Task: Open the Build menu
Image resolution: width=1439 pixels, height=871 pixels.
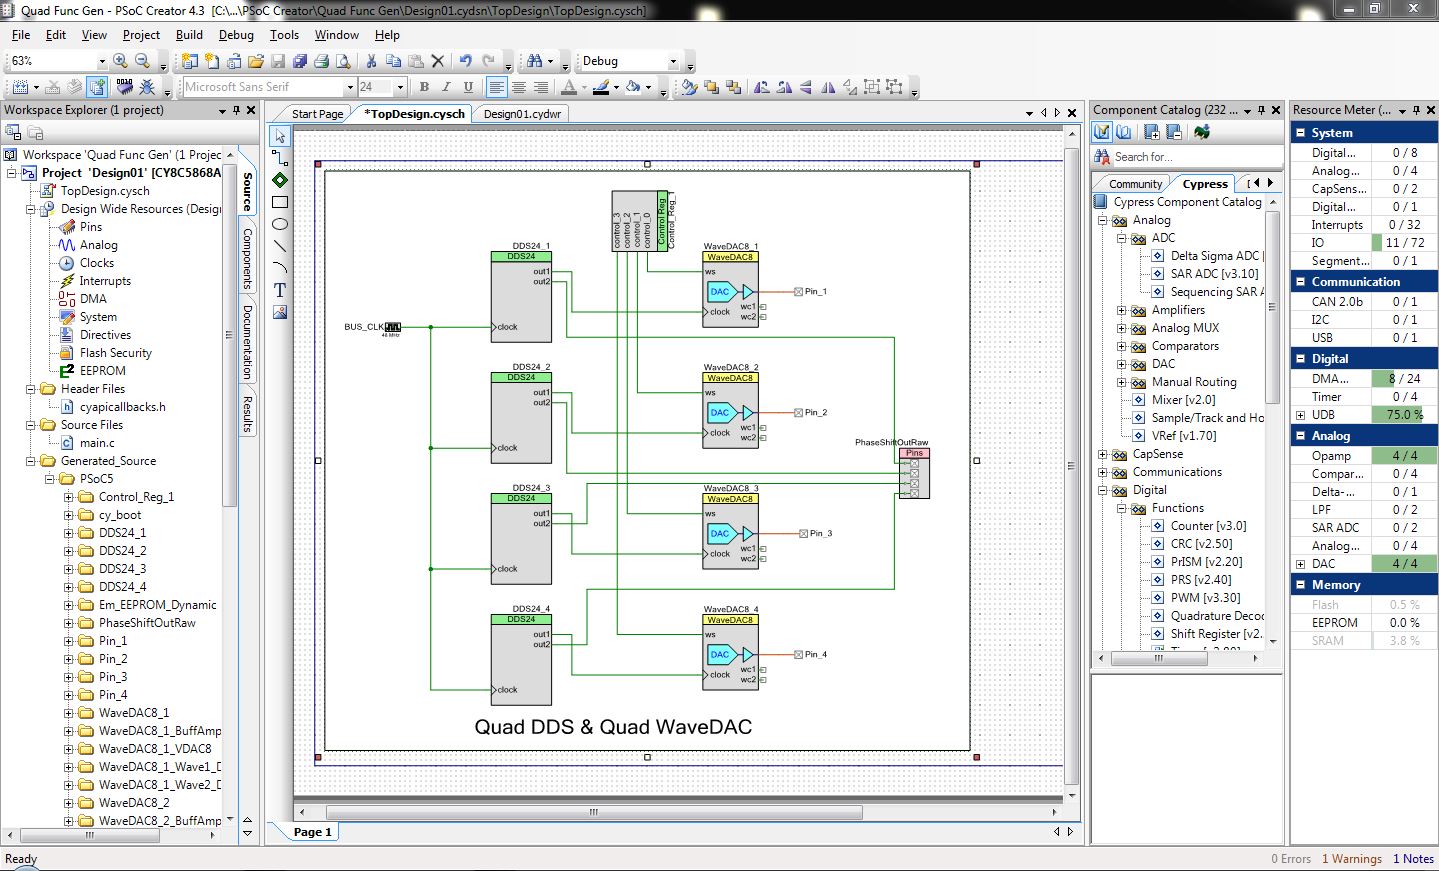Action: [189, 35]
